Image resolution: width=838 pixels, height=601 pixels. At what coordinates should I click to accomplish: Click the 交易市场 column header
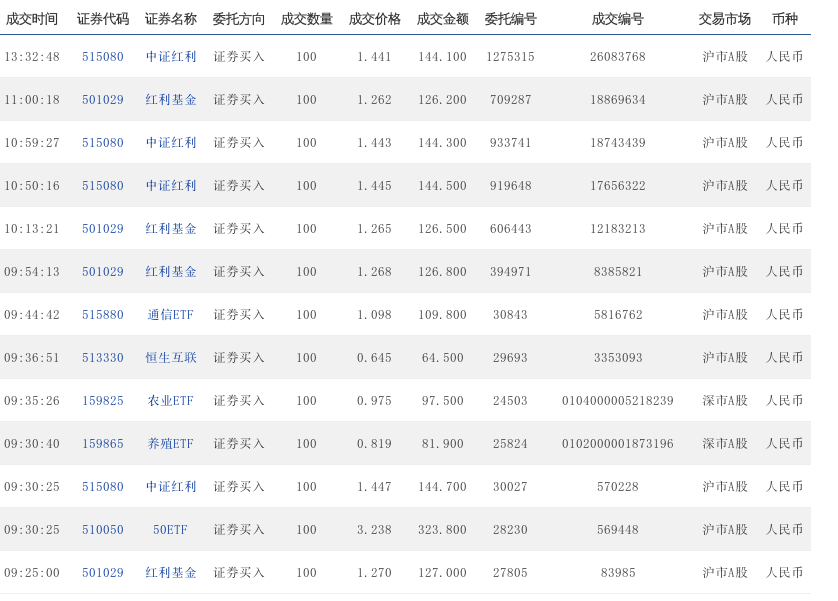(x=725, y=19)
